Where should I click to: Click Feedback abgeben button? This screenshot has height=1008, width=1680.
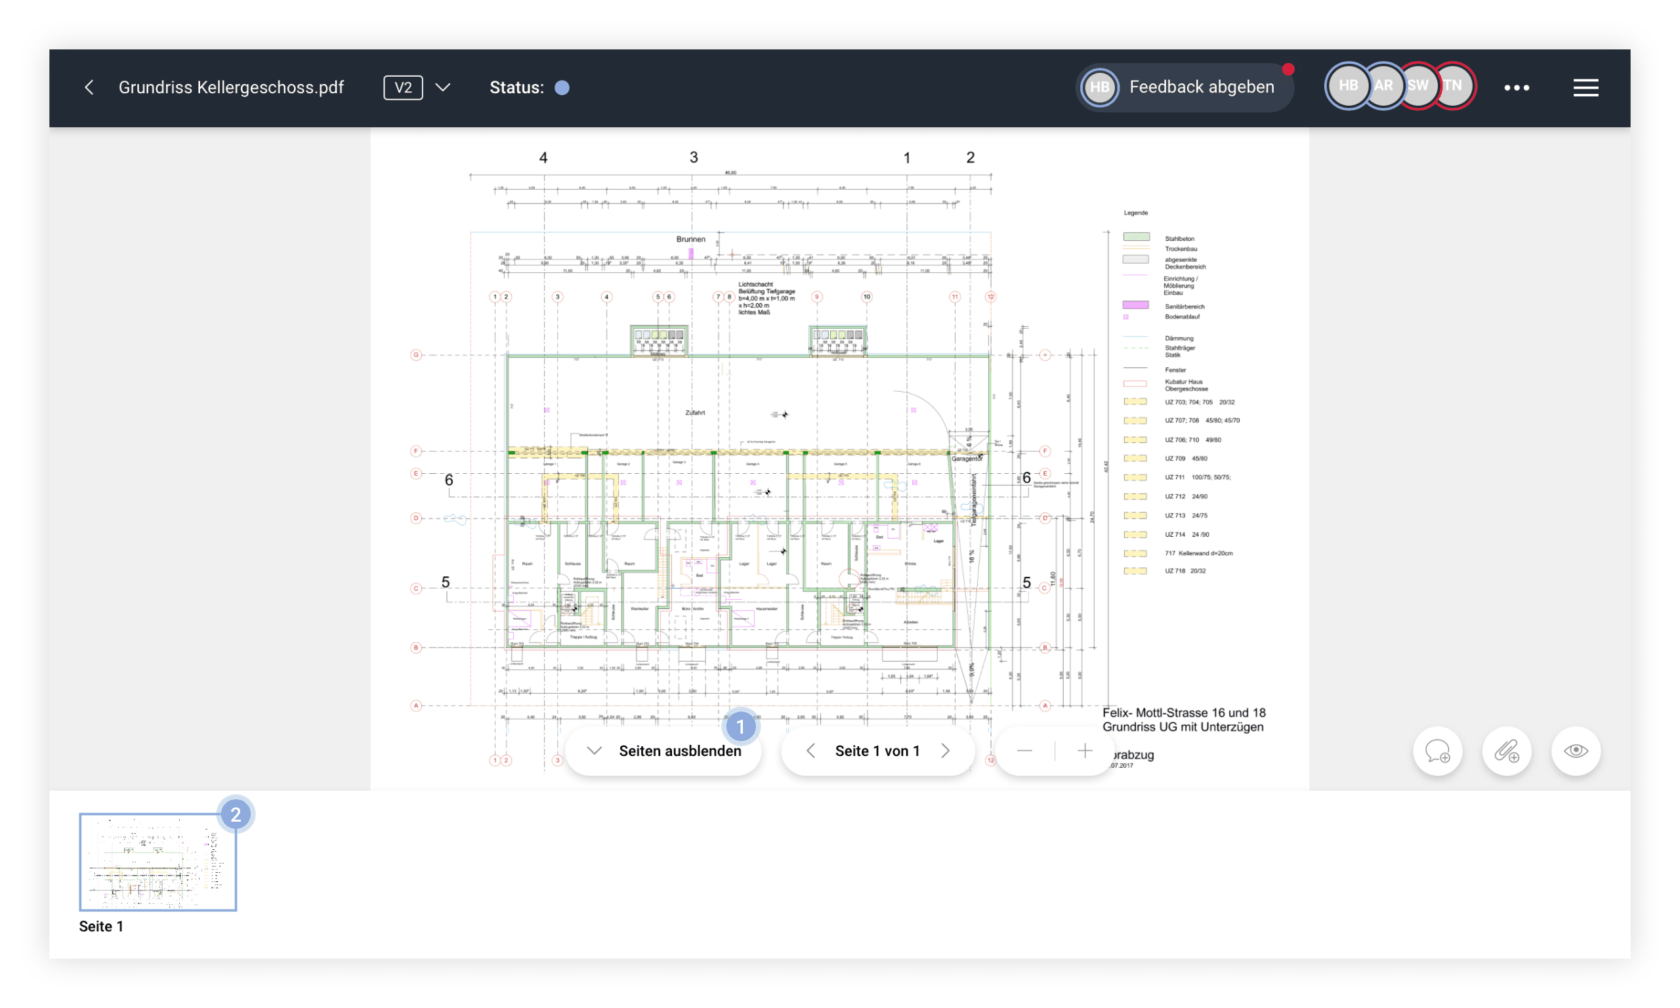tap(1185, 87)
